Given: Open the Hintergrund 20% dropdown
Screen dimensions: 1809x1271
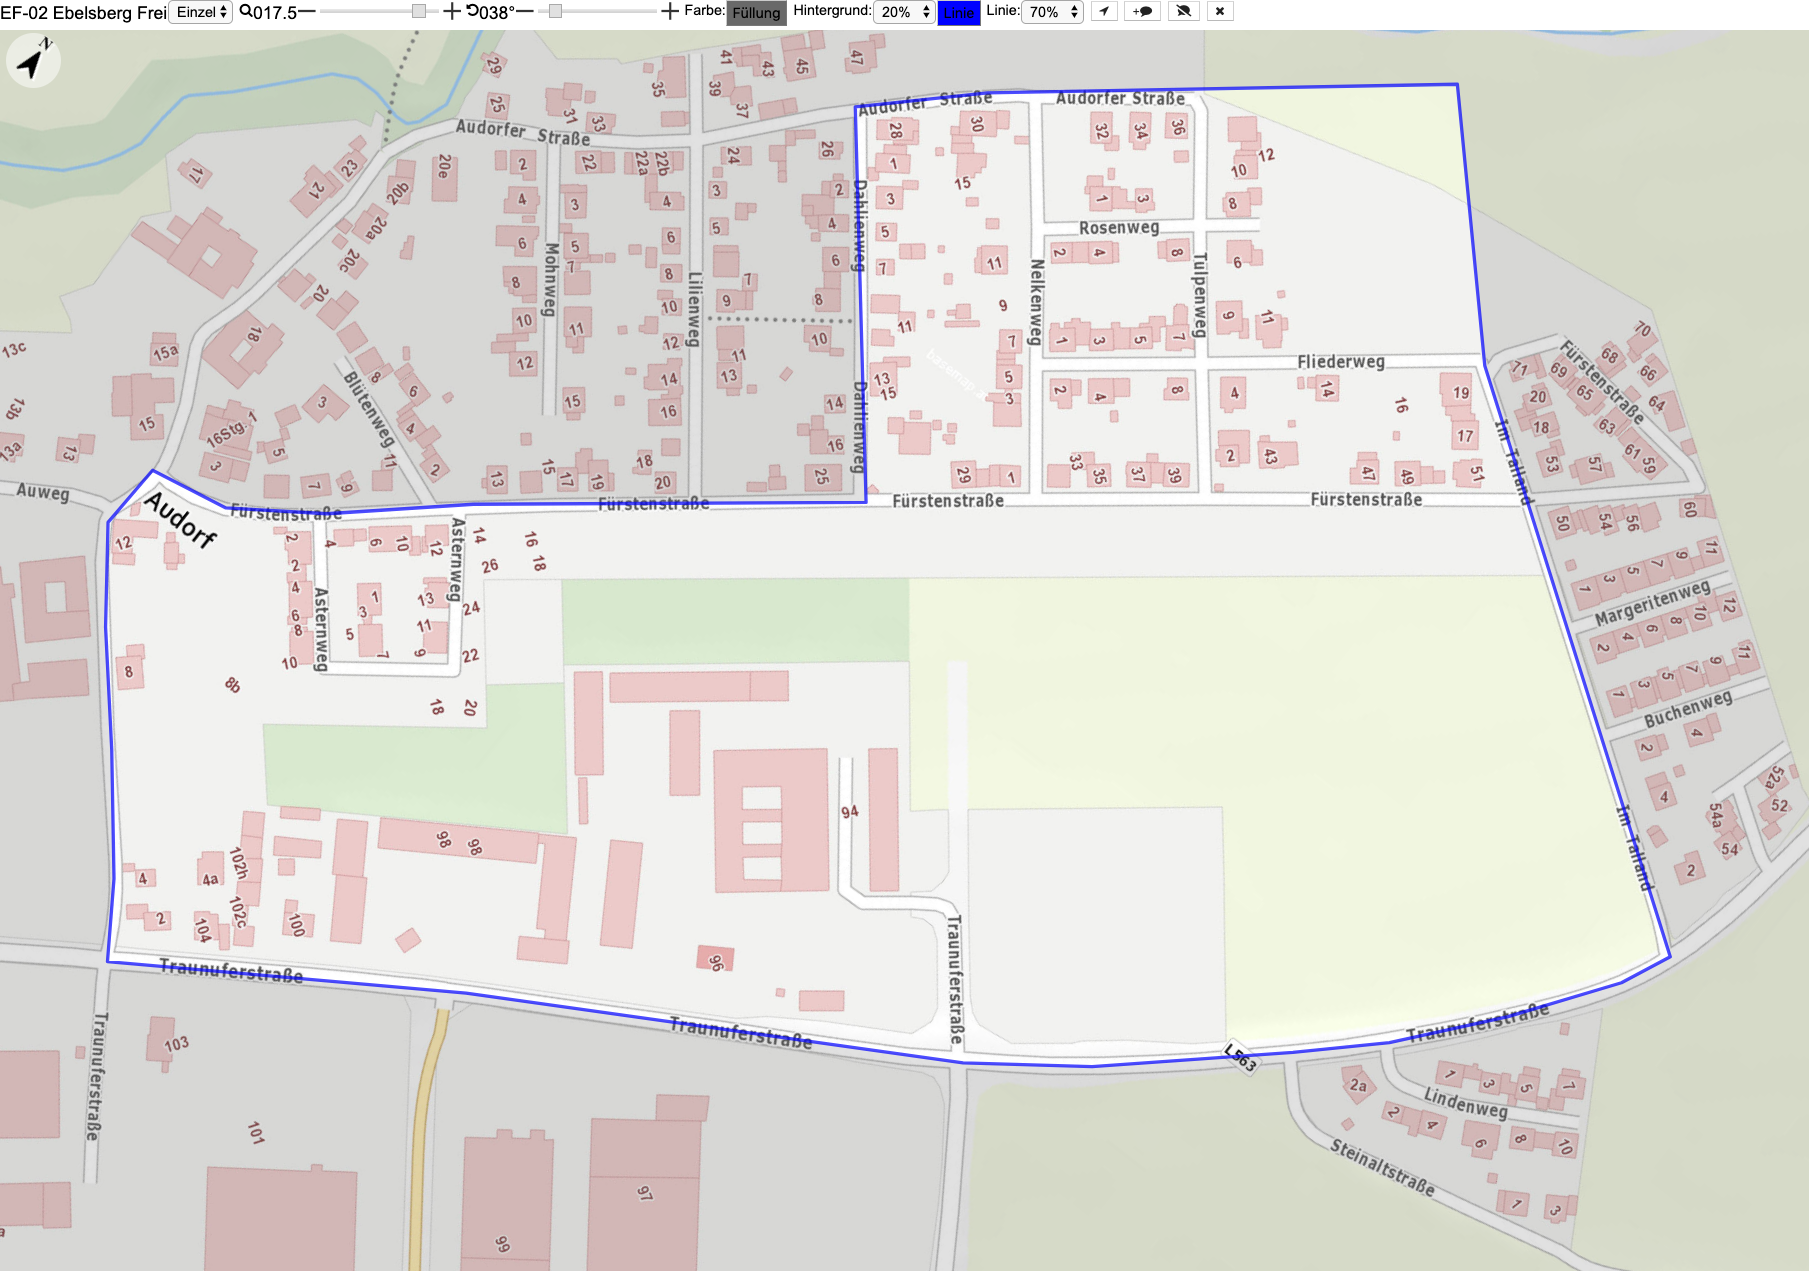Looking at the screenshot, I should (904, 12).
